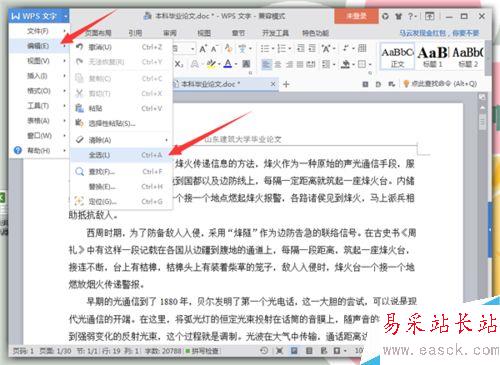Toggle the subscript X₂ button

pyautogui.click(x=179, y=64)
